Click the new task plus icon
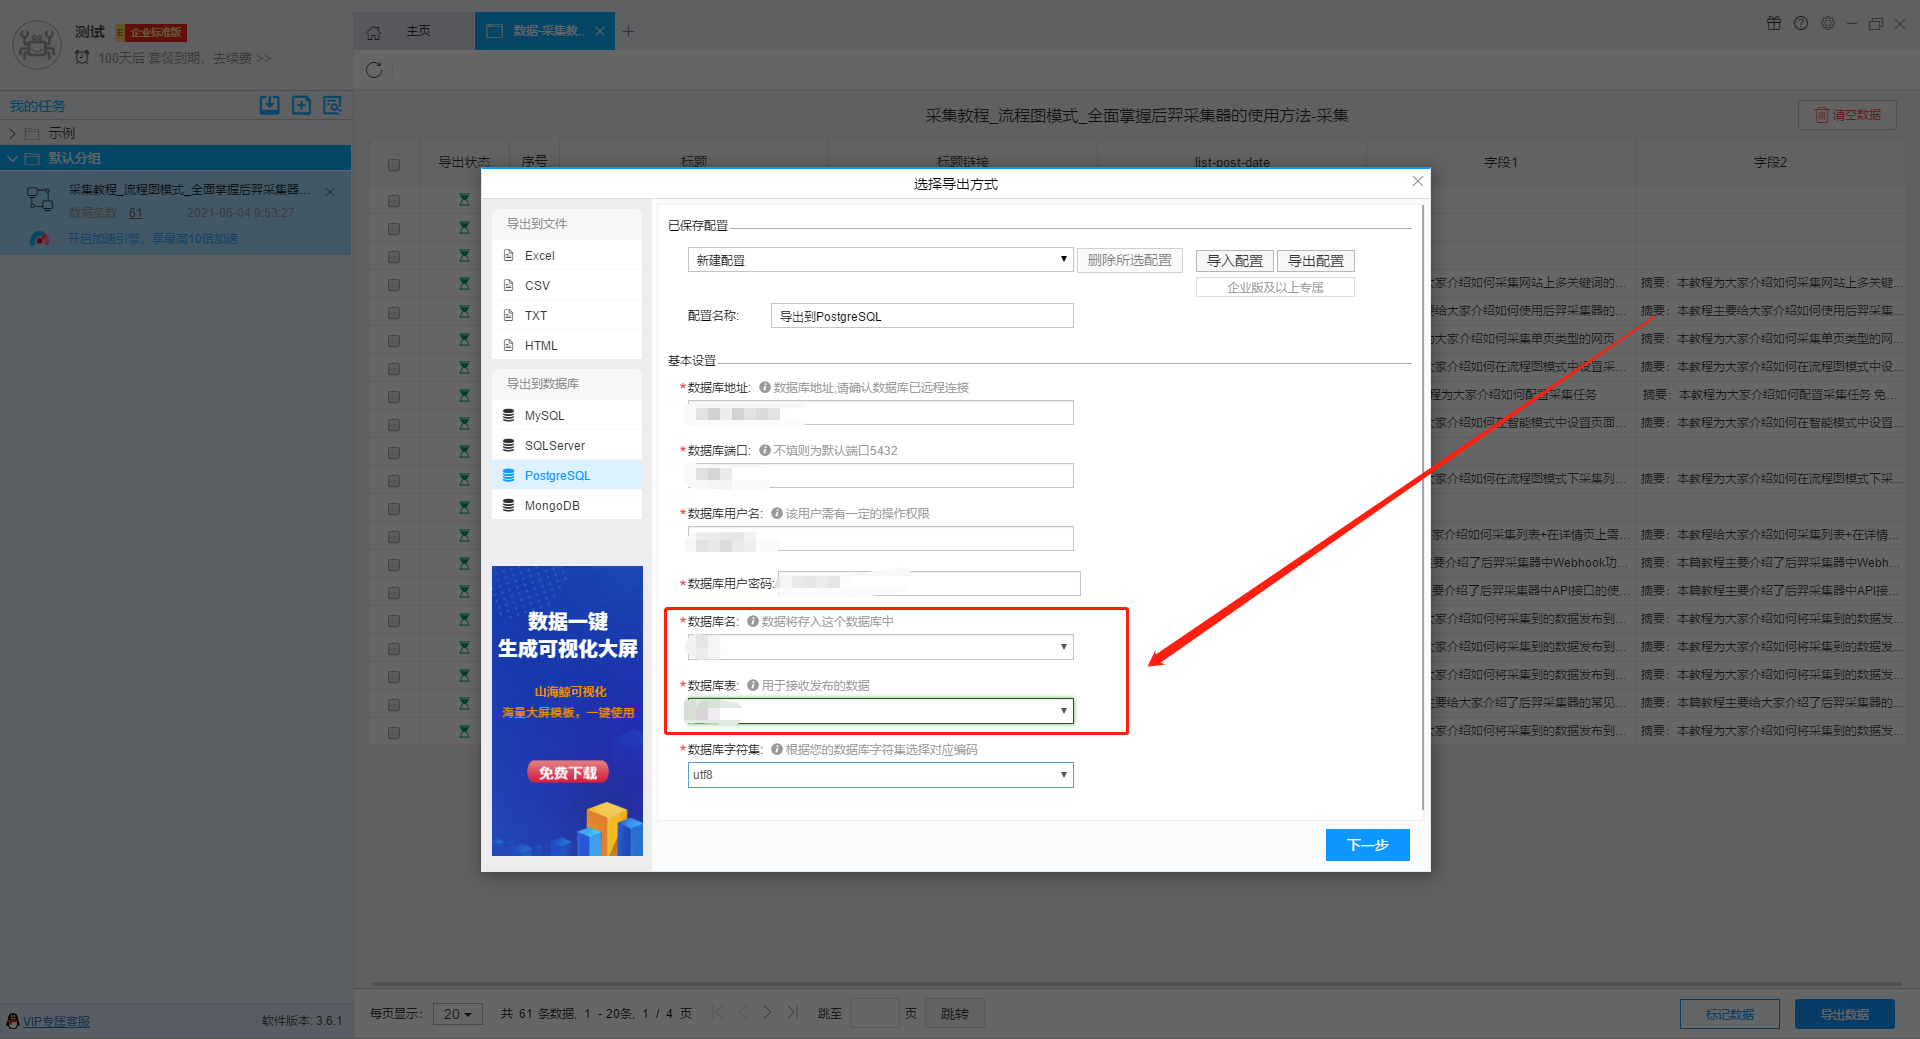This screenshot has height=1039, width=1920. (301, 105)
